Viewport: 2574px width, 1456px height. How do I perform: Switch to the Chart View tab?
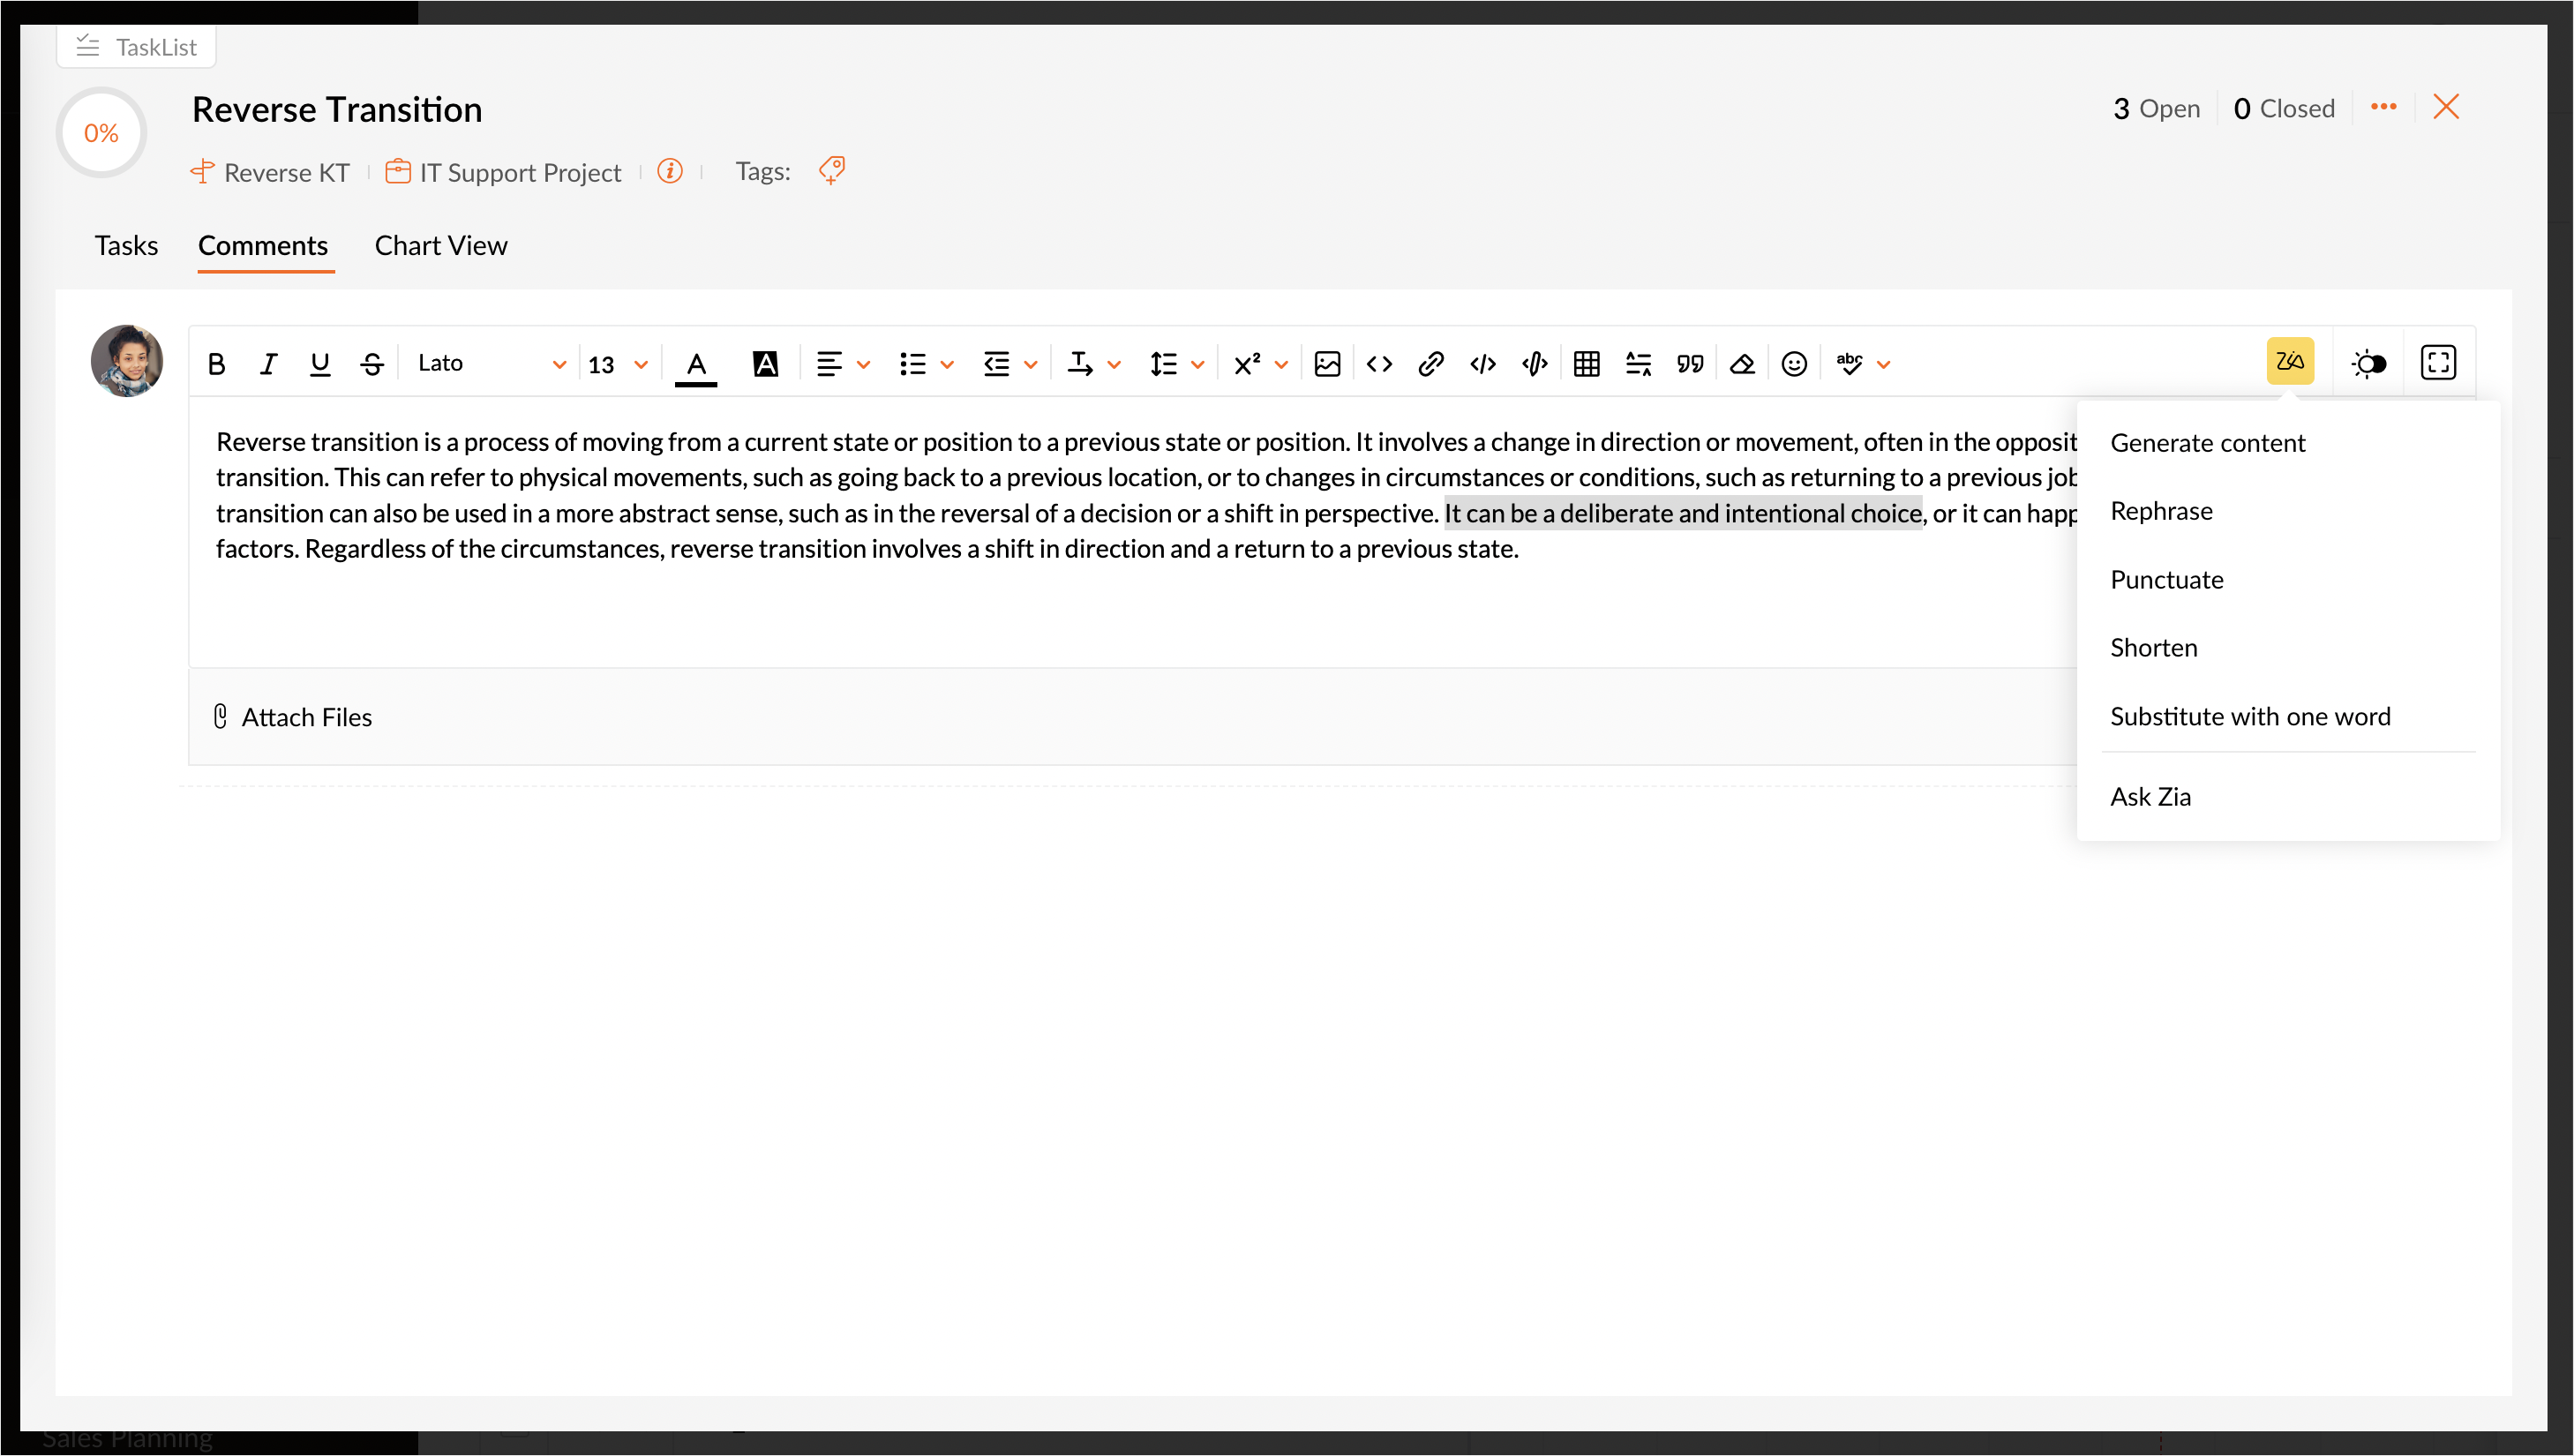440,246
